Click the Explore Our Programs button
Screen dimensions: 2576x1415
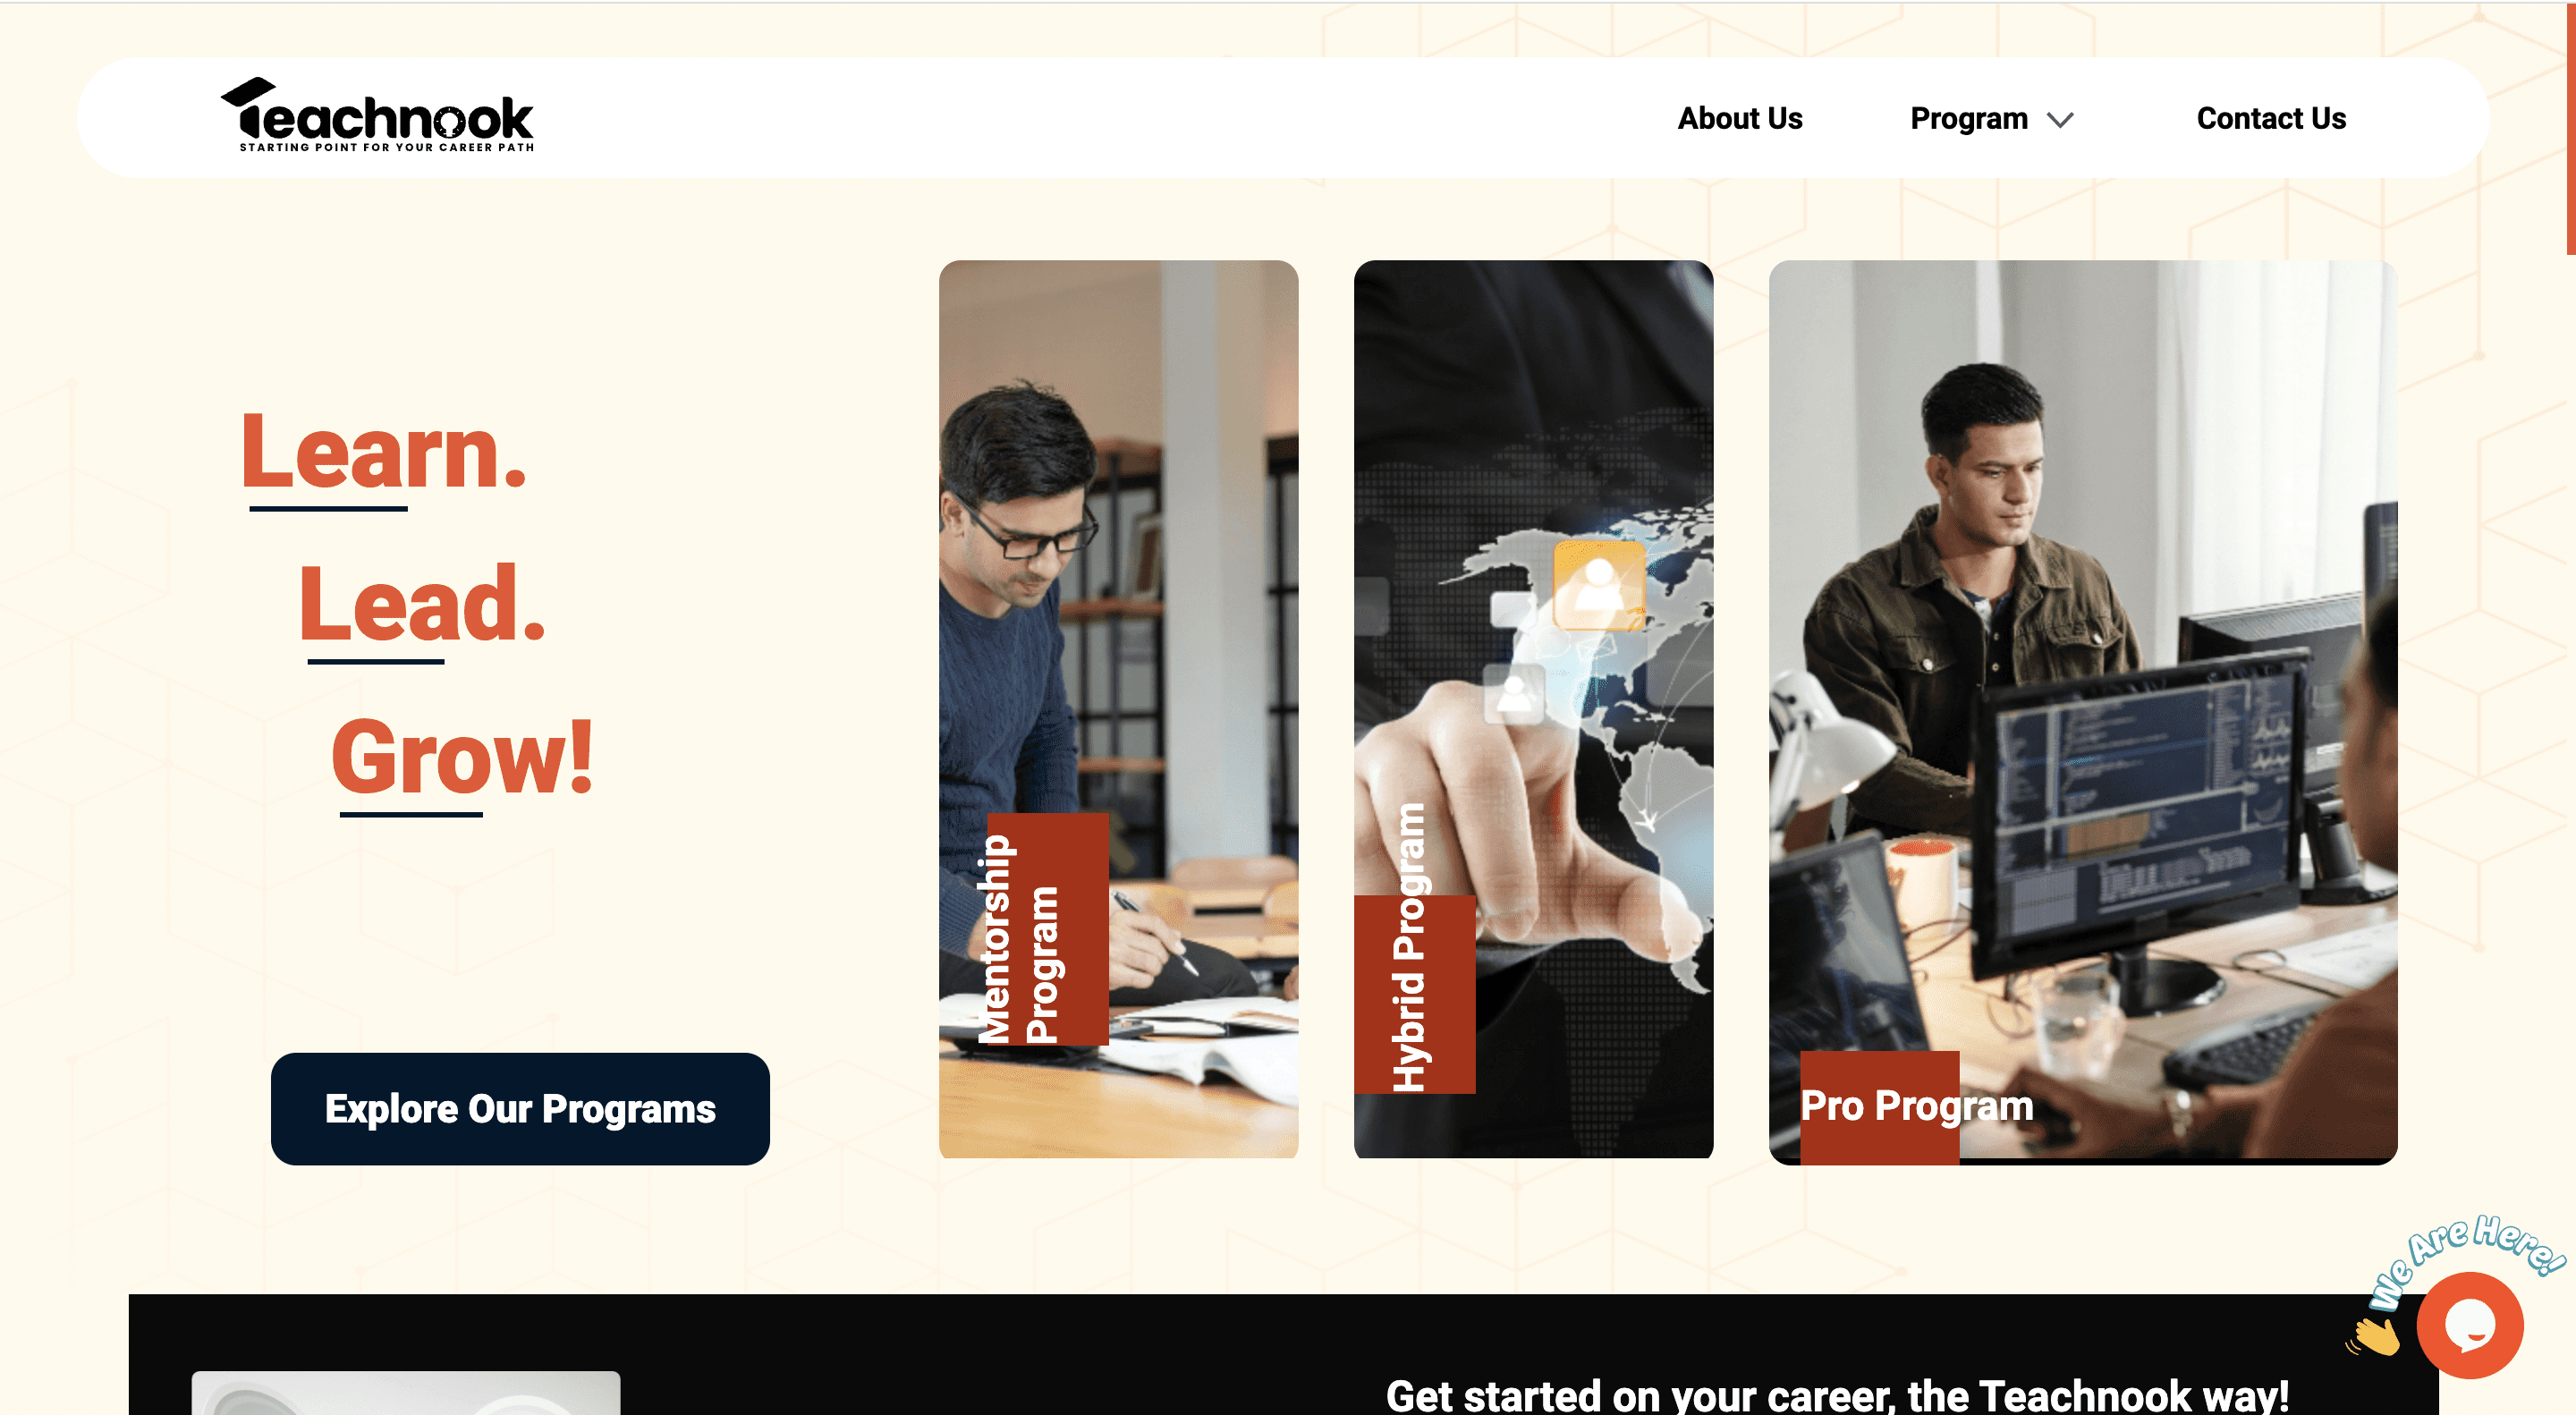point(520,1108)
